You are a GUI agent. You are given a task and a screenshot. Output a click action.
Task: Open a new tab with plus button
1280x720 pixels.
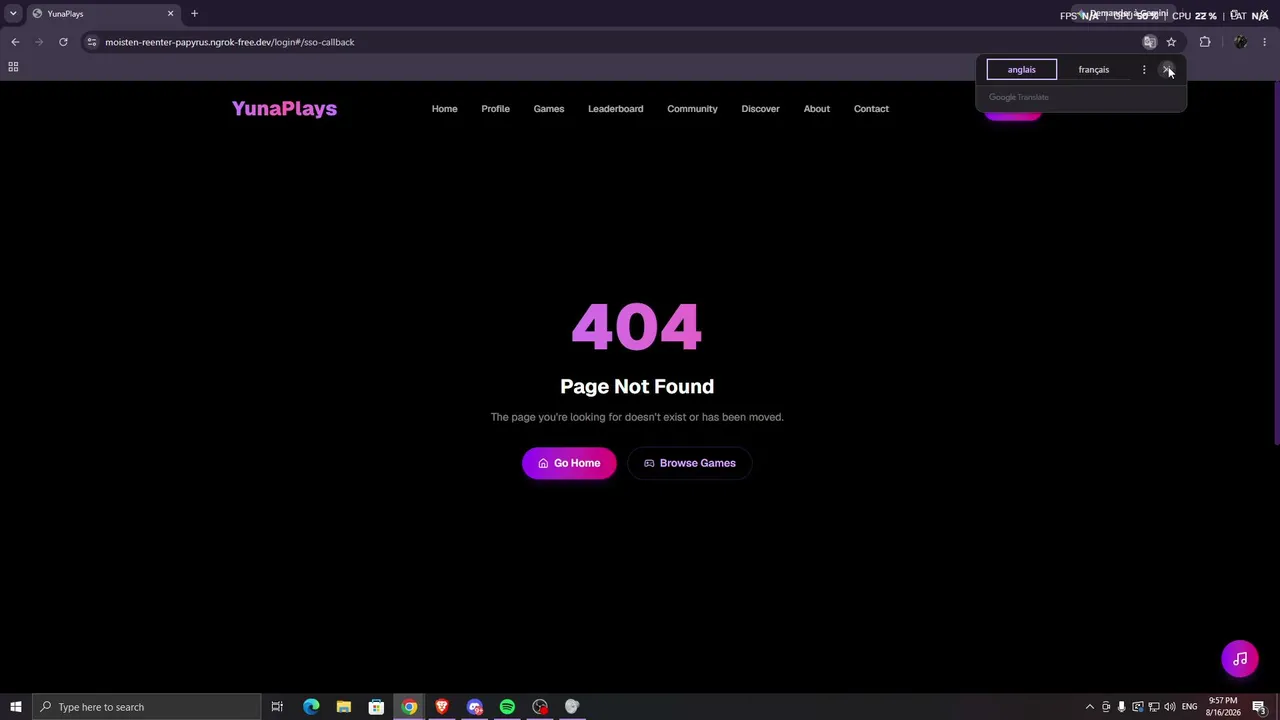[194, 14]
